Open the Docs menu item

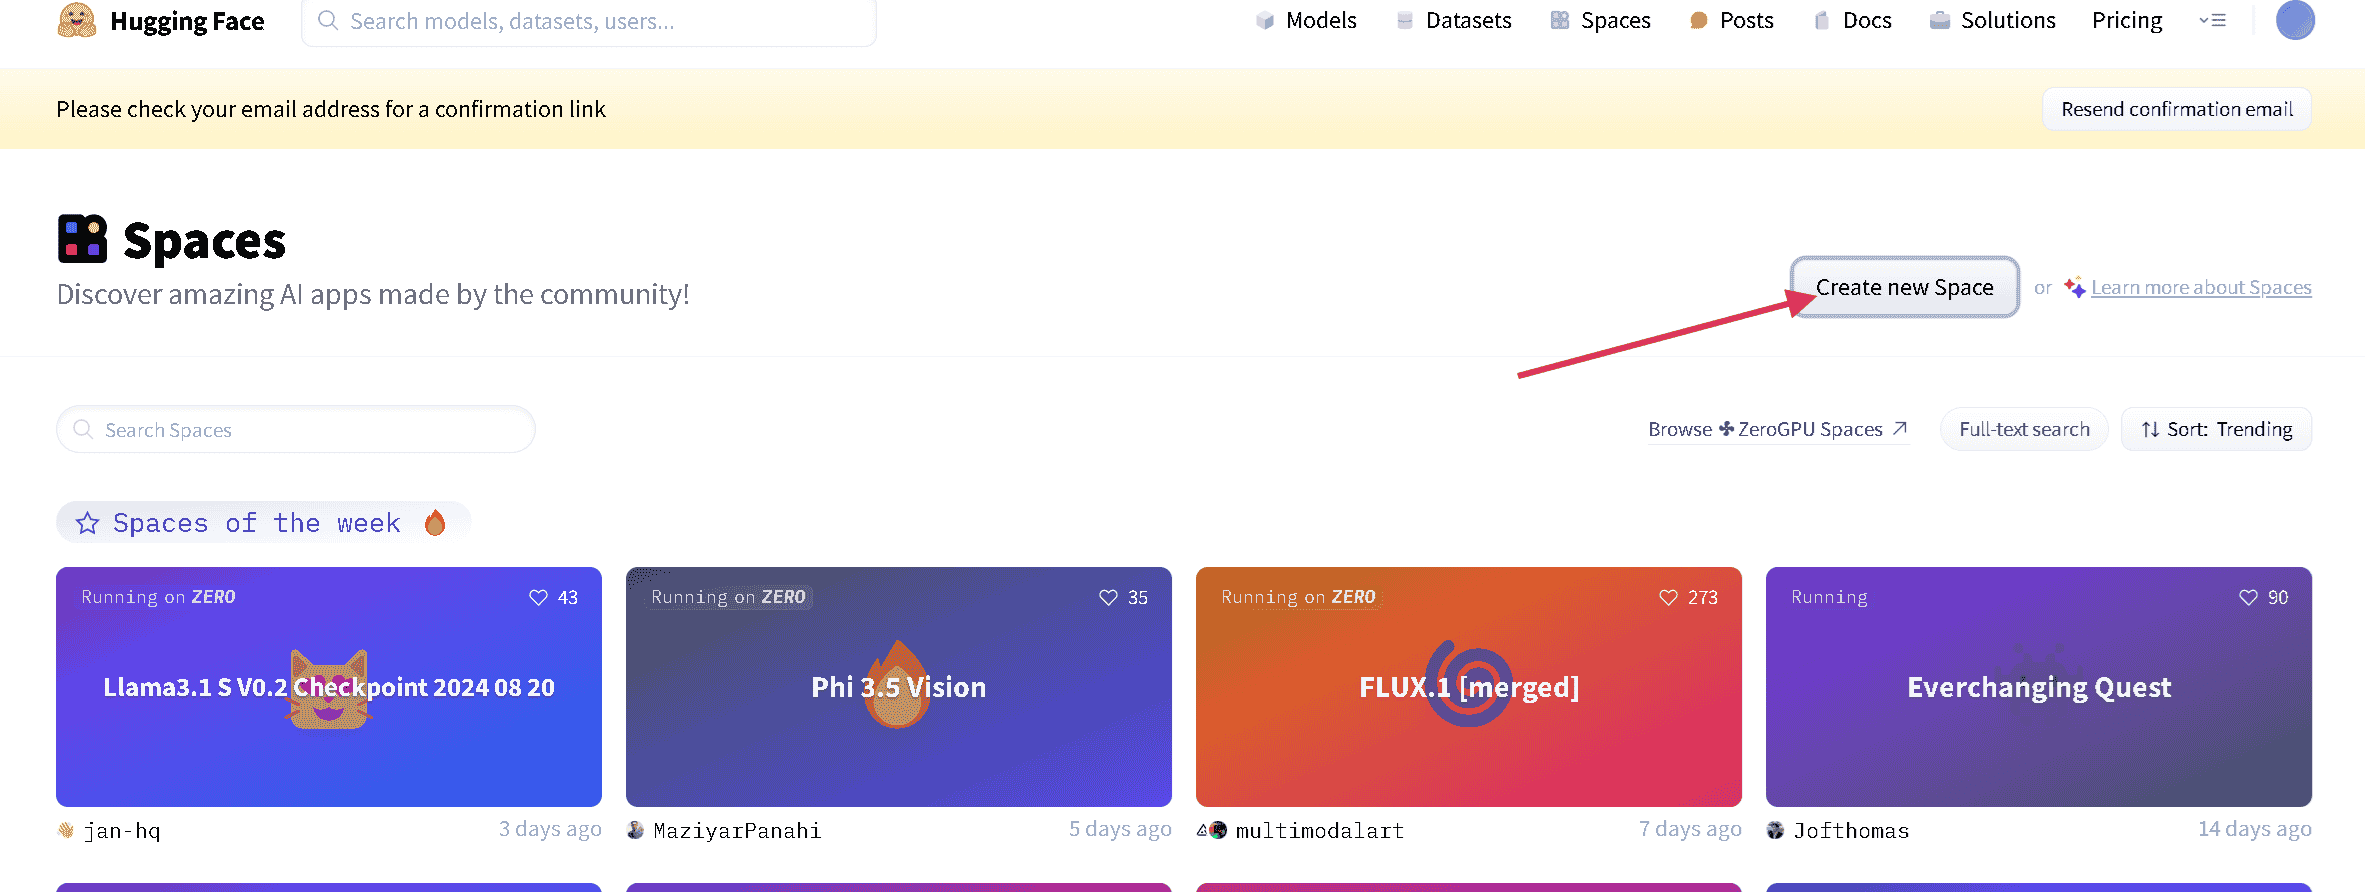[1852, 20]
